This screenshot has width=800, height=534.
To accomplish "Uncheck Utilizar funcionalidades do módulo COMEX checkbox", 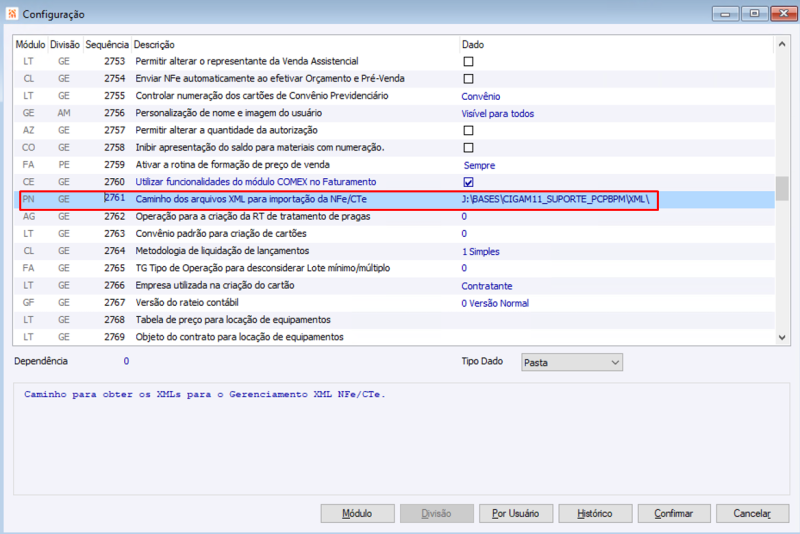I will [468, 182].
